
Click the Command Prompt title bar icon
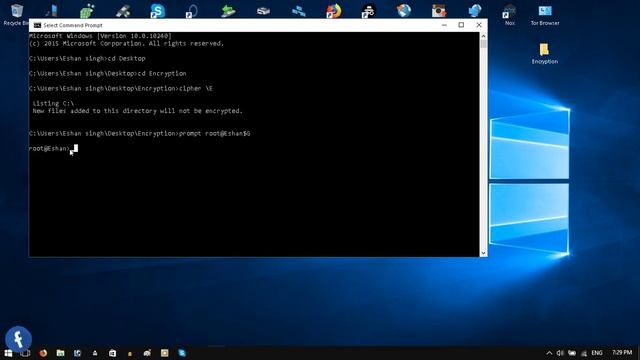37,25
